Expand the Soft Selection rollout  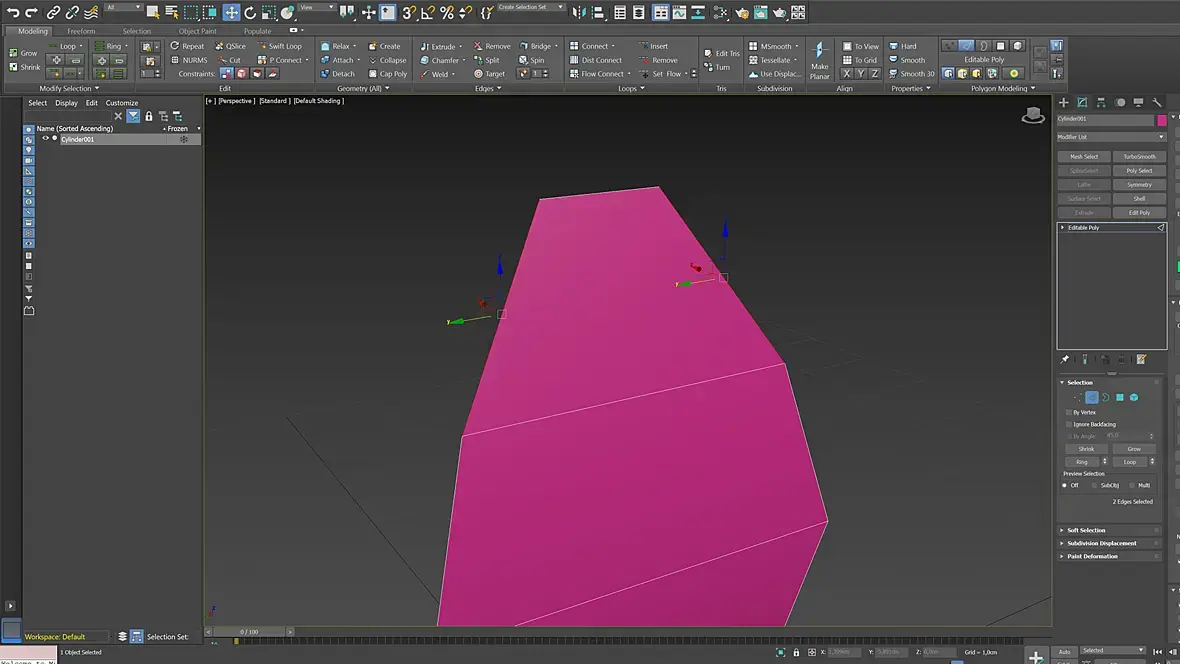coord(1086,530)
